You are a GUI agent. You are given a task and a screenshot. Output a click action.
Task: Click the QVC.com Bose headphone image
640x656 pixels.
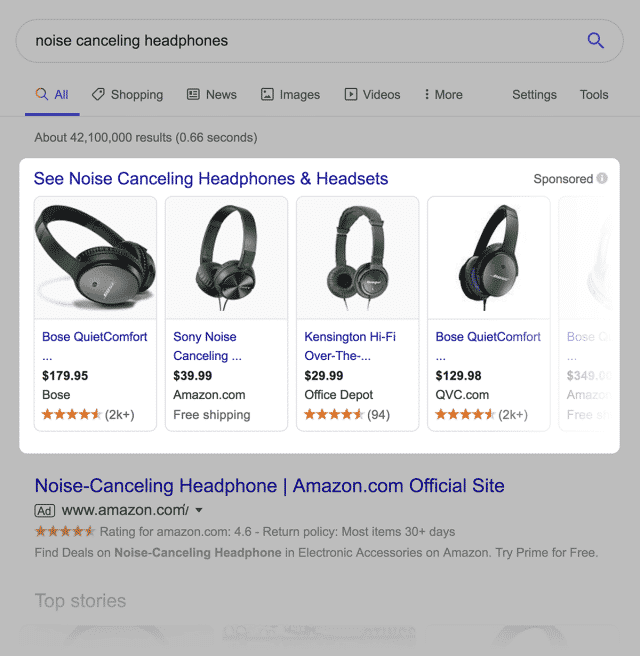point(489,258)
